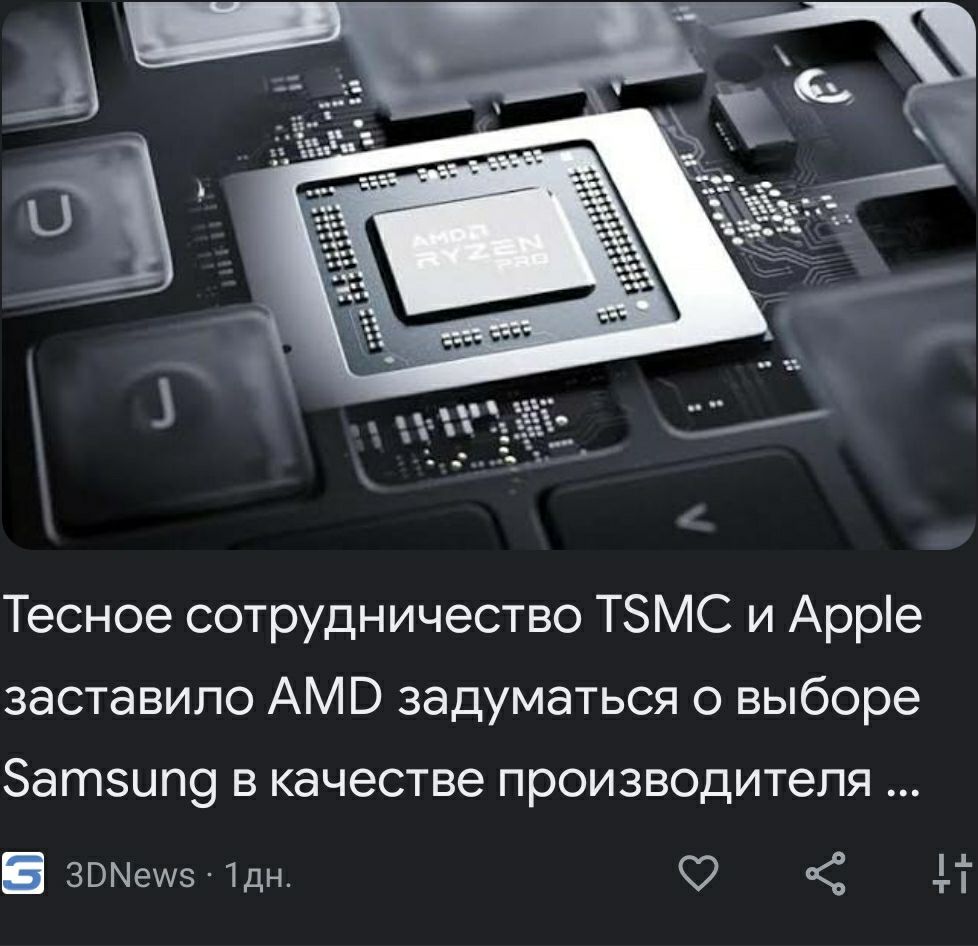Like the article with the heart icon
Viewport: 978px width, 946px height.
(698, 873)
